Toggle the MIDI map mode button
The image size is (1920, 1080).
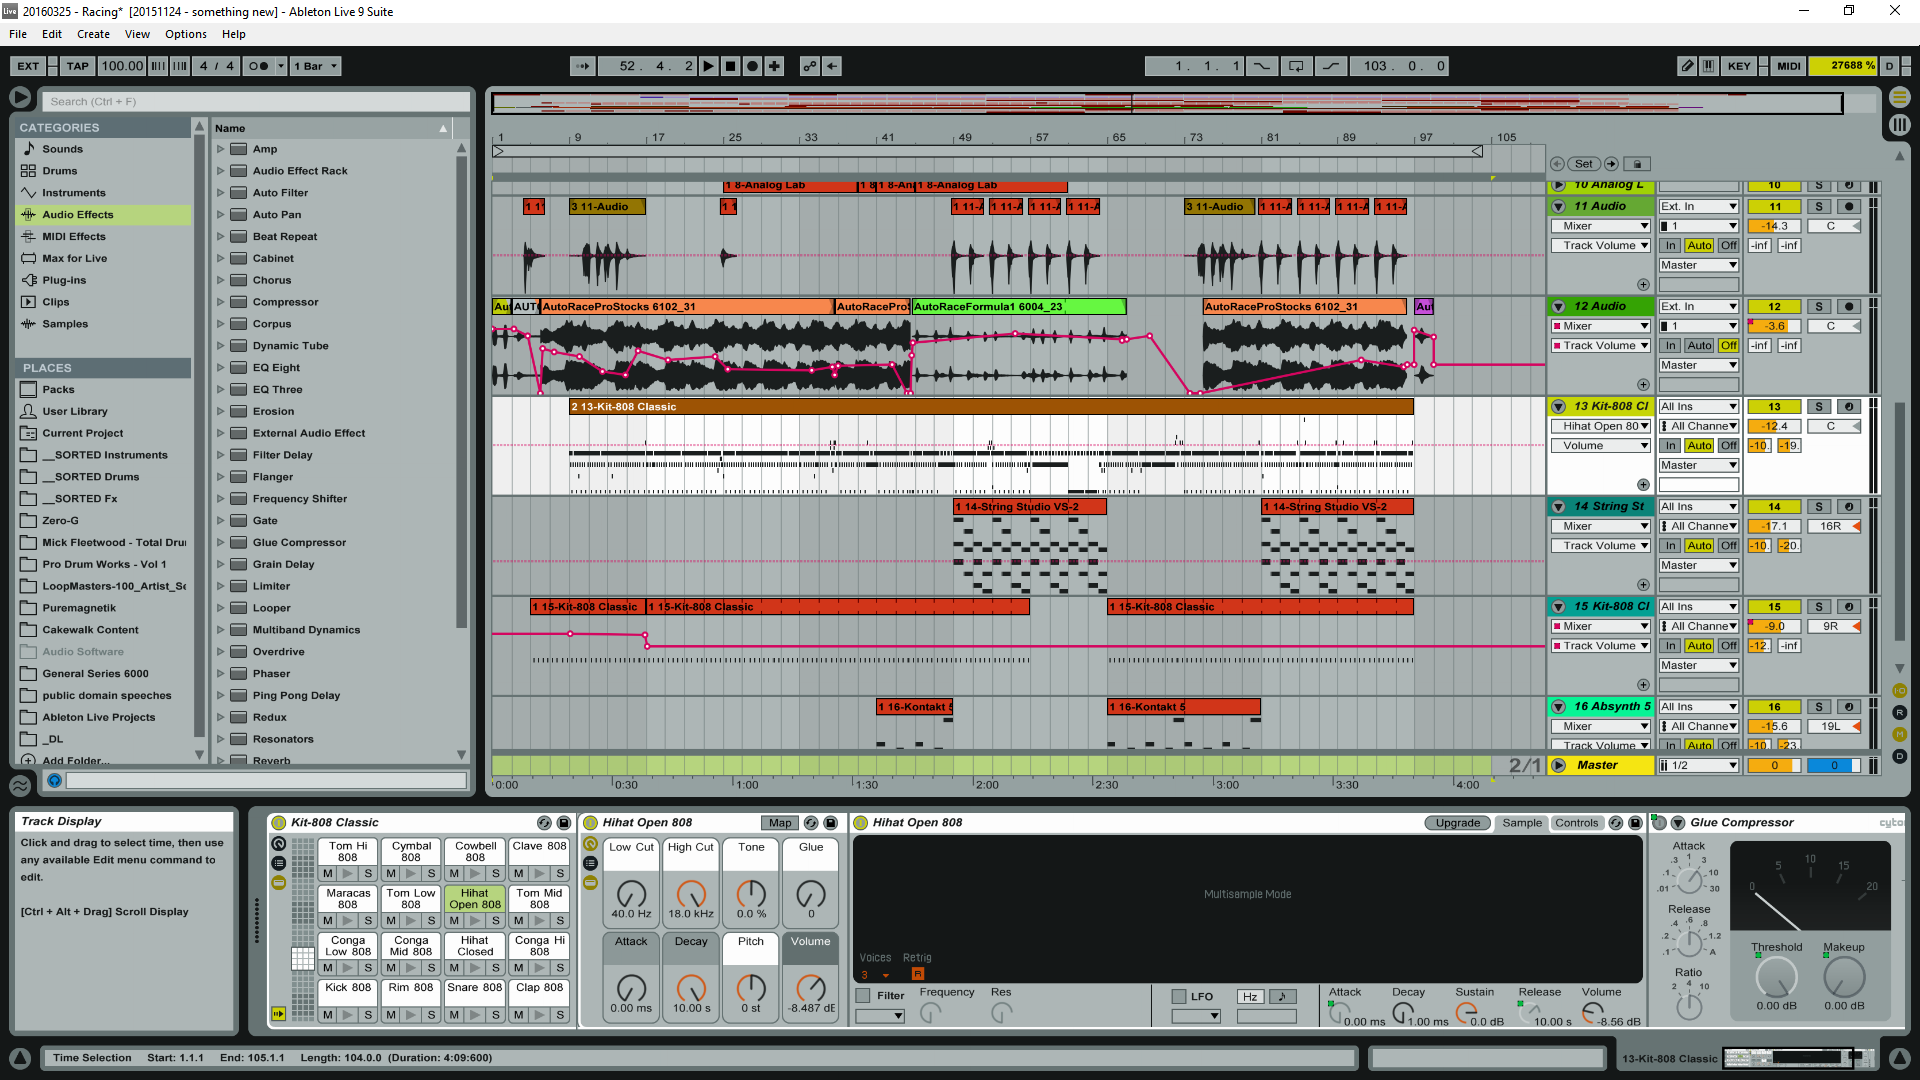tap(1788, 66)
